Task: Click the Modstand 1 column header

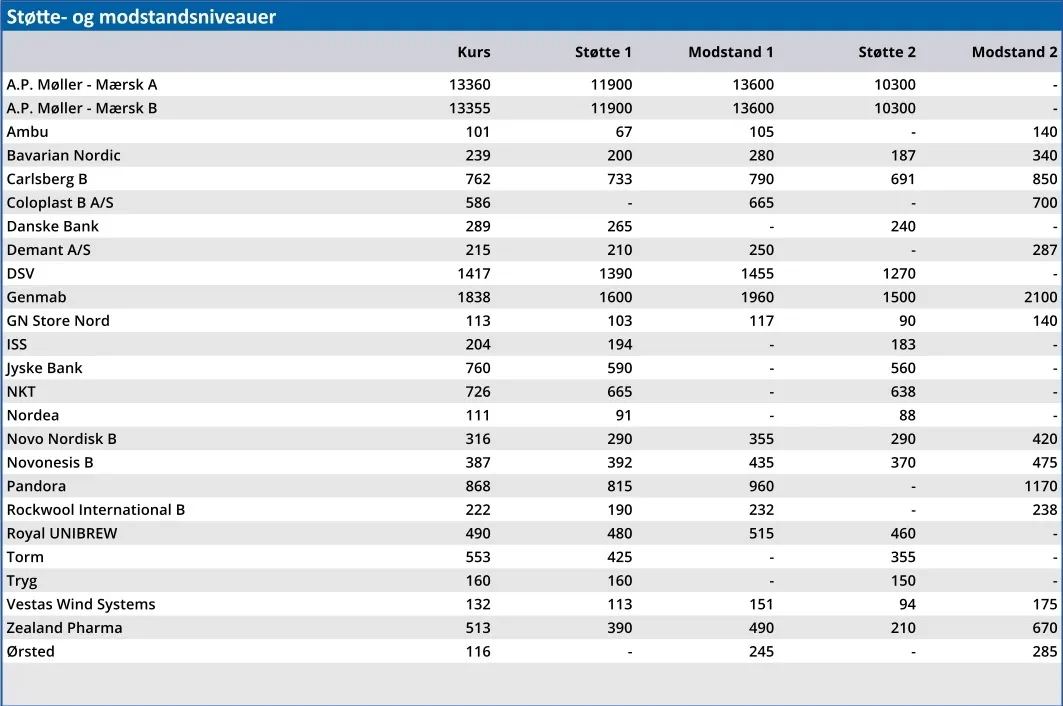Action: click(x=730, y=52)
